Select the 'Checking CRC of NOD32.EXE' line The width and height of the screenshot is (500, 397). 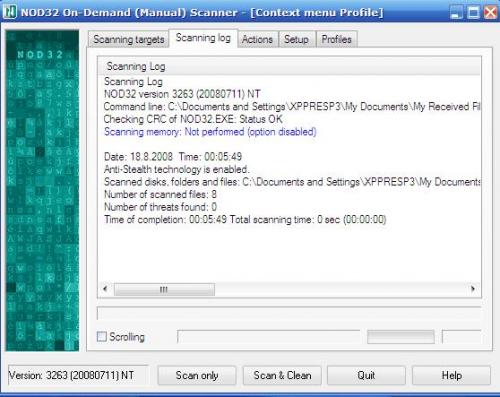(x=193, y=119)
